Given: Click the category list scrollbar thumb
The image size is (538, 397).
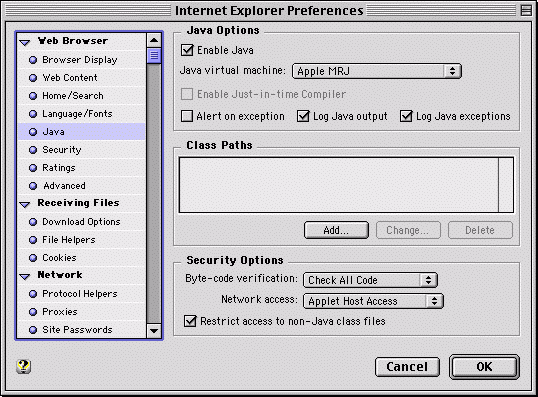Looking at the screenshot, I should (x=154, y=56).
